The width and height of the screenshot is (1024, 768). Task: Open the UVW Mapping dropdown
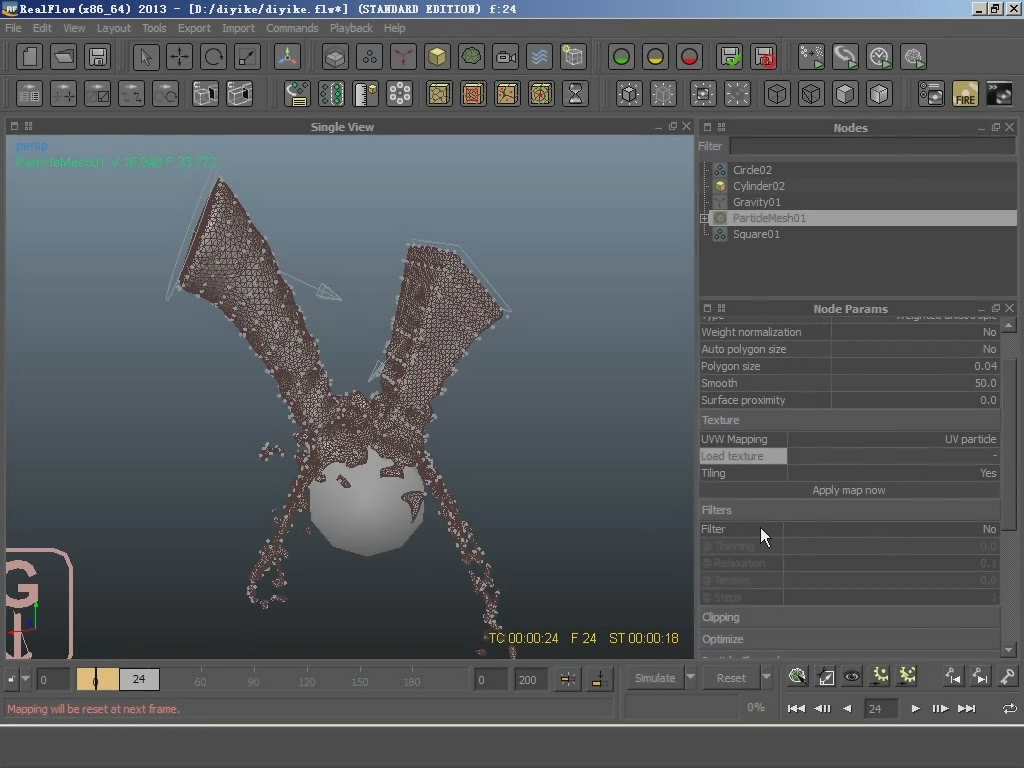pyautogui.click(x=893, y=440)
